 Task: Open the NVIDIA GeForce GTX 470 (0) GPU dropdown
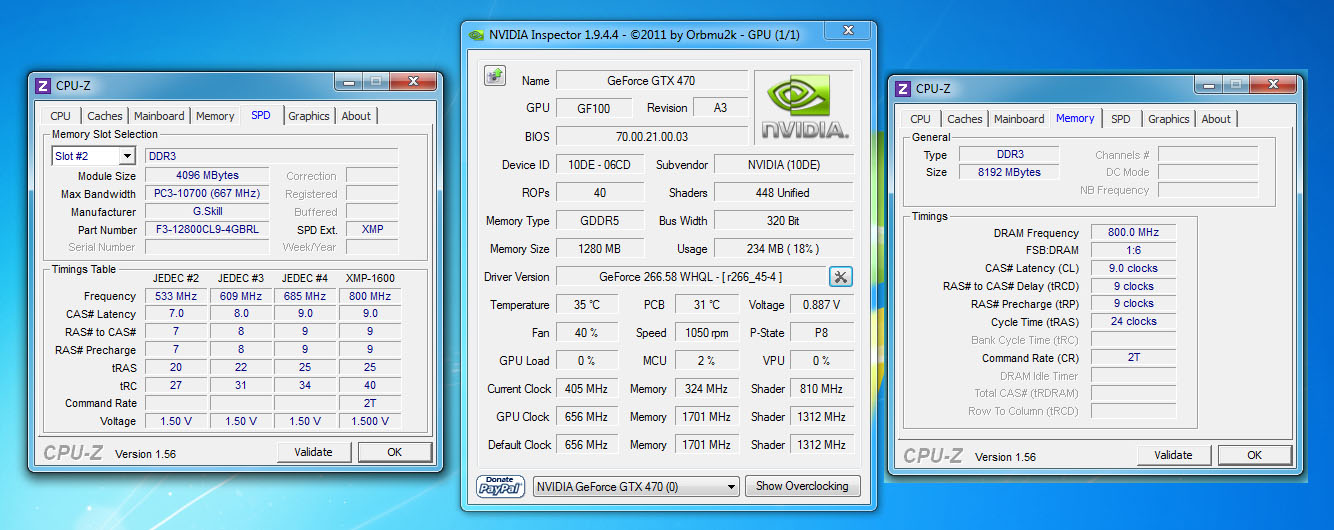tap(636, 487)
